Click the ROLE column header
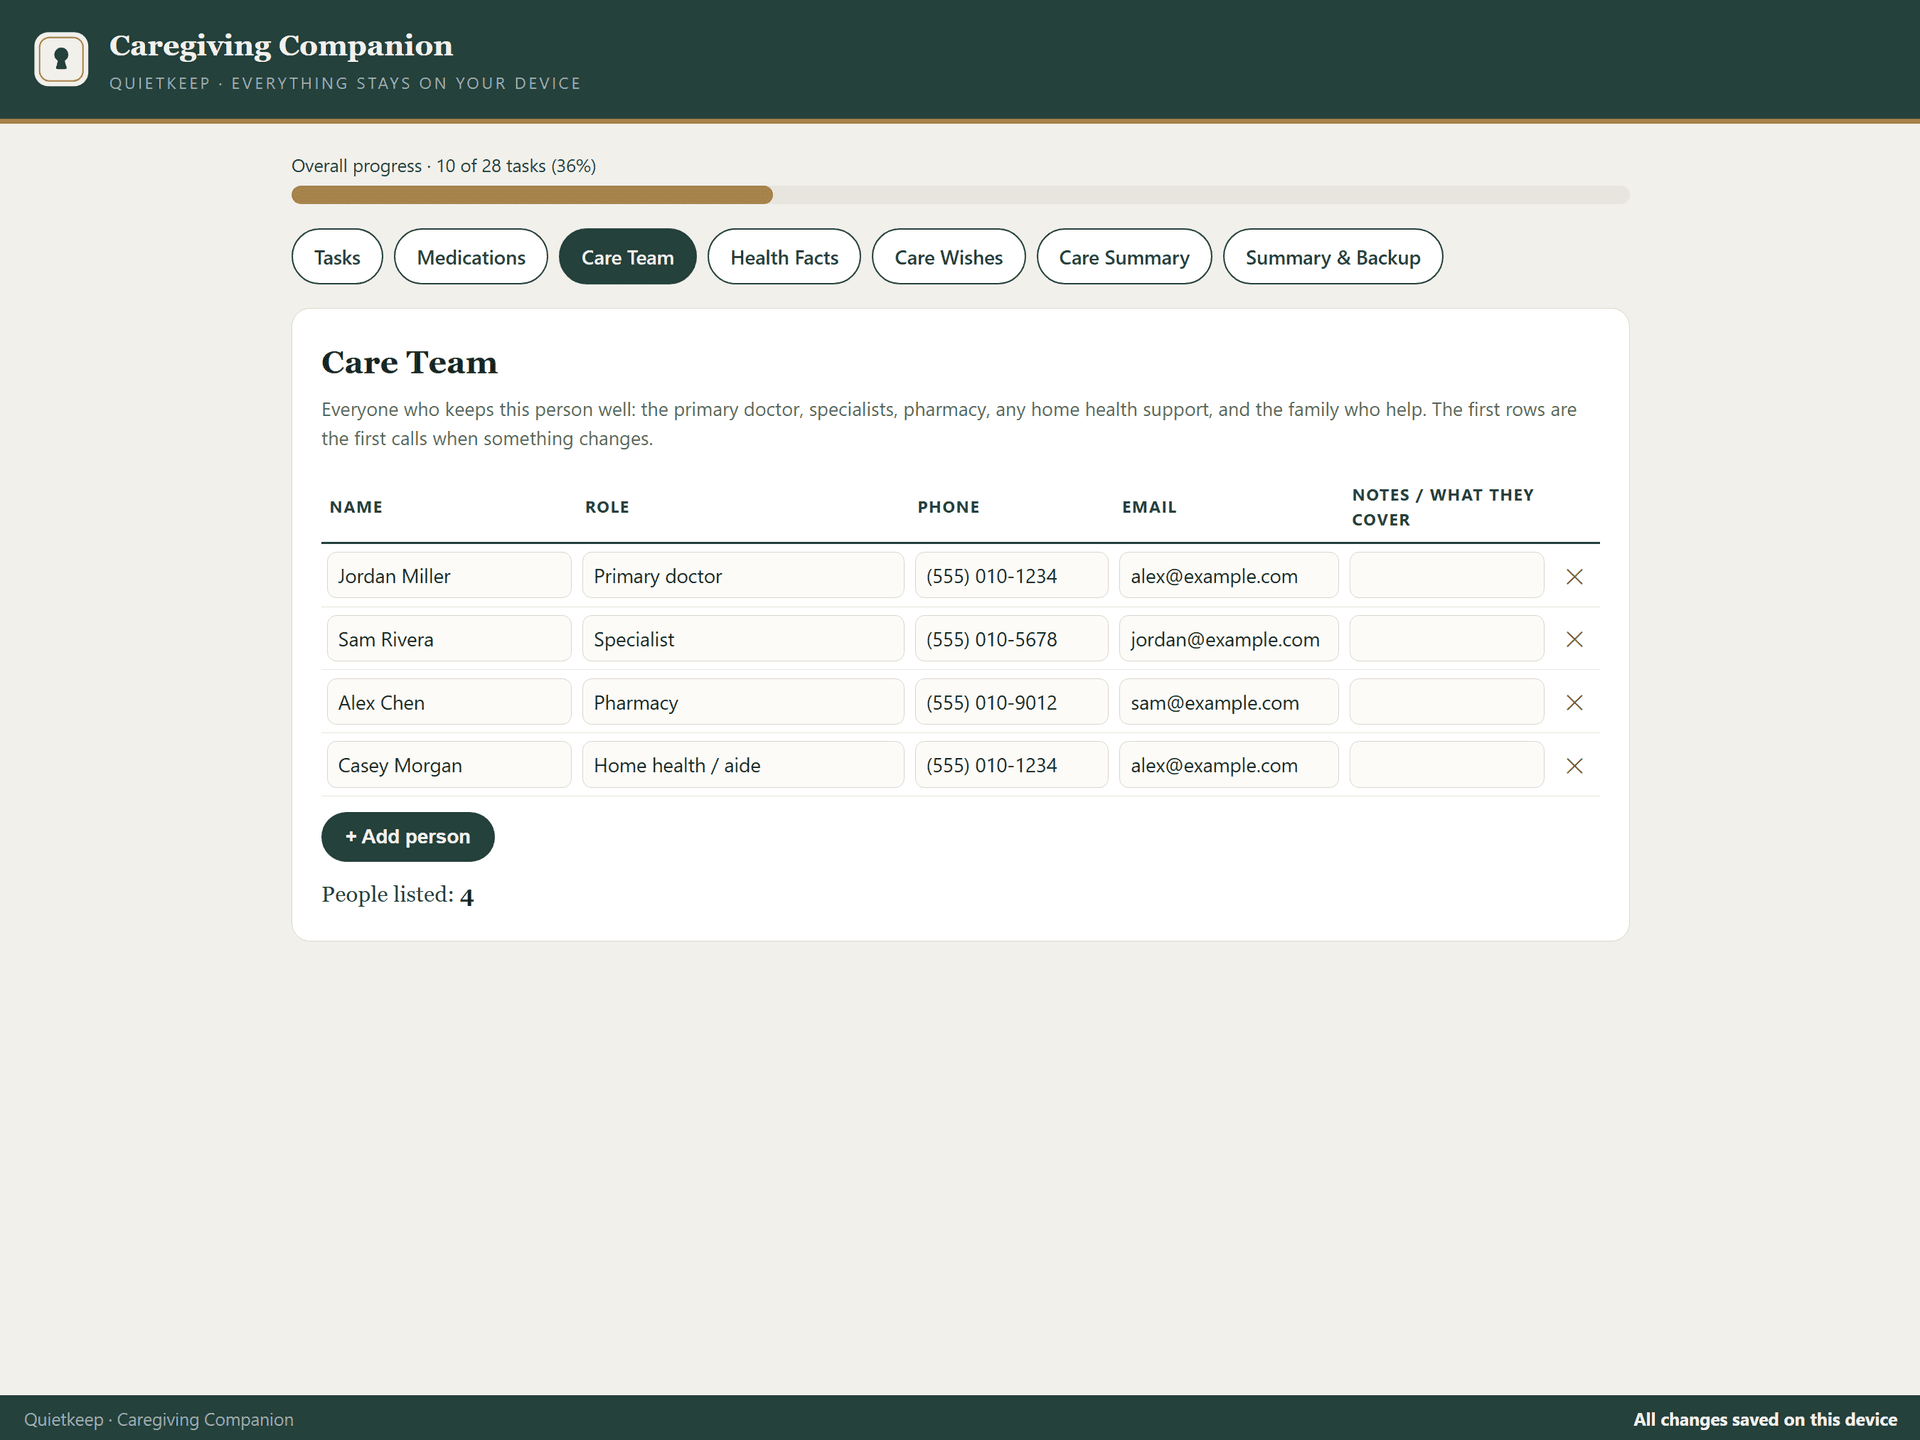 click(607, 507)
